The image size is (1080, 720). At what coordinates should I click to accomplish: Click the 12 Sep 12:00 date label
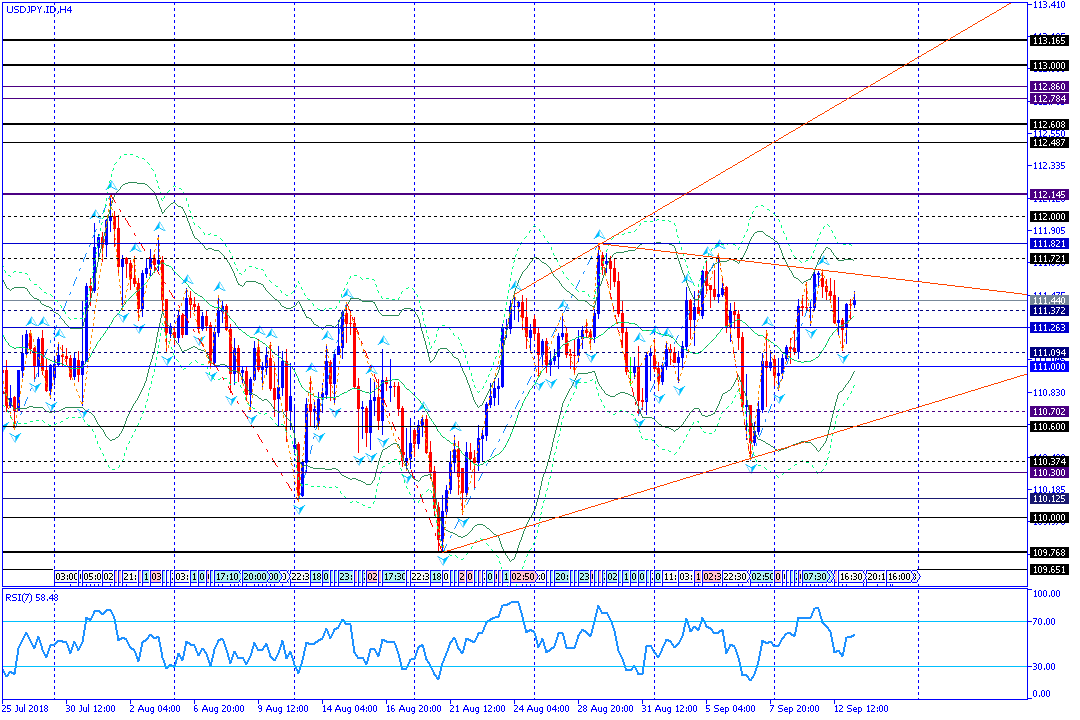point(862,708)
